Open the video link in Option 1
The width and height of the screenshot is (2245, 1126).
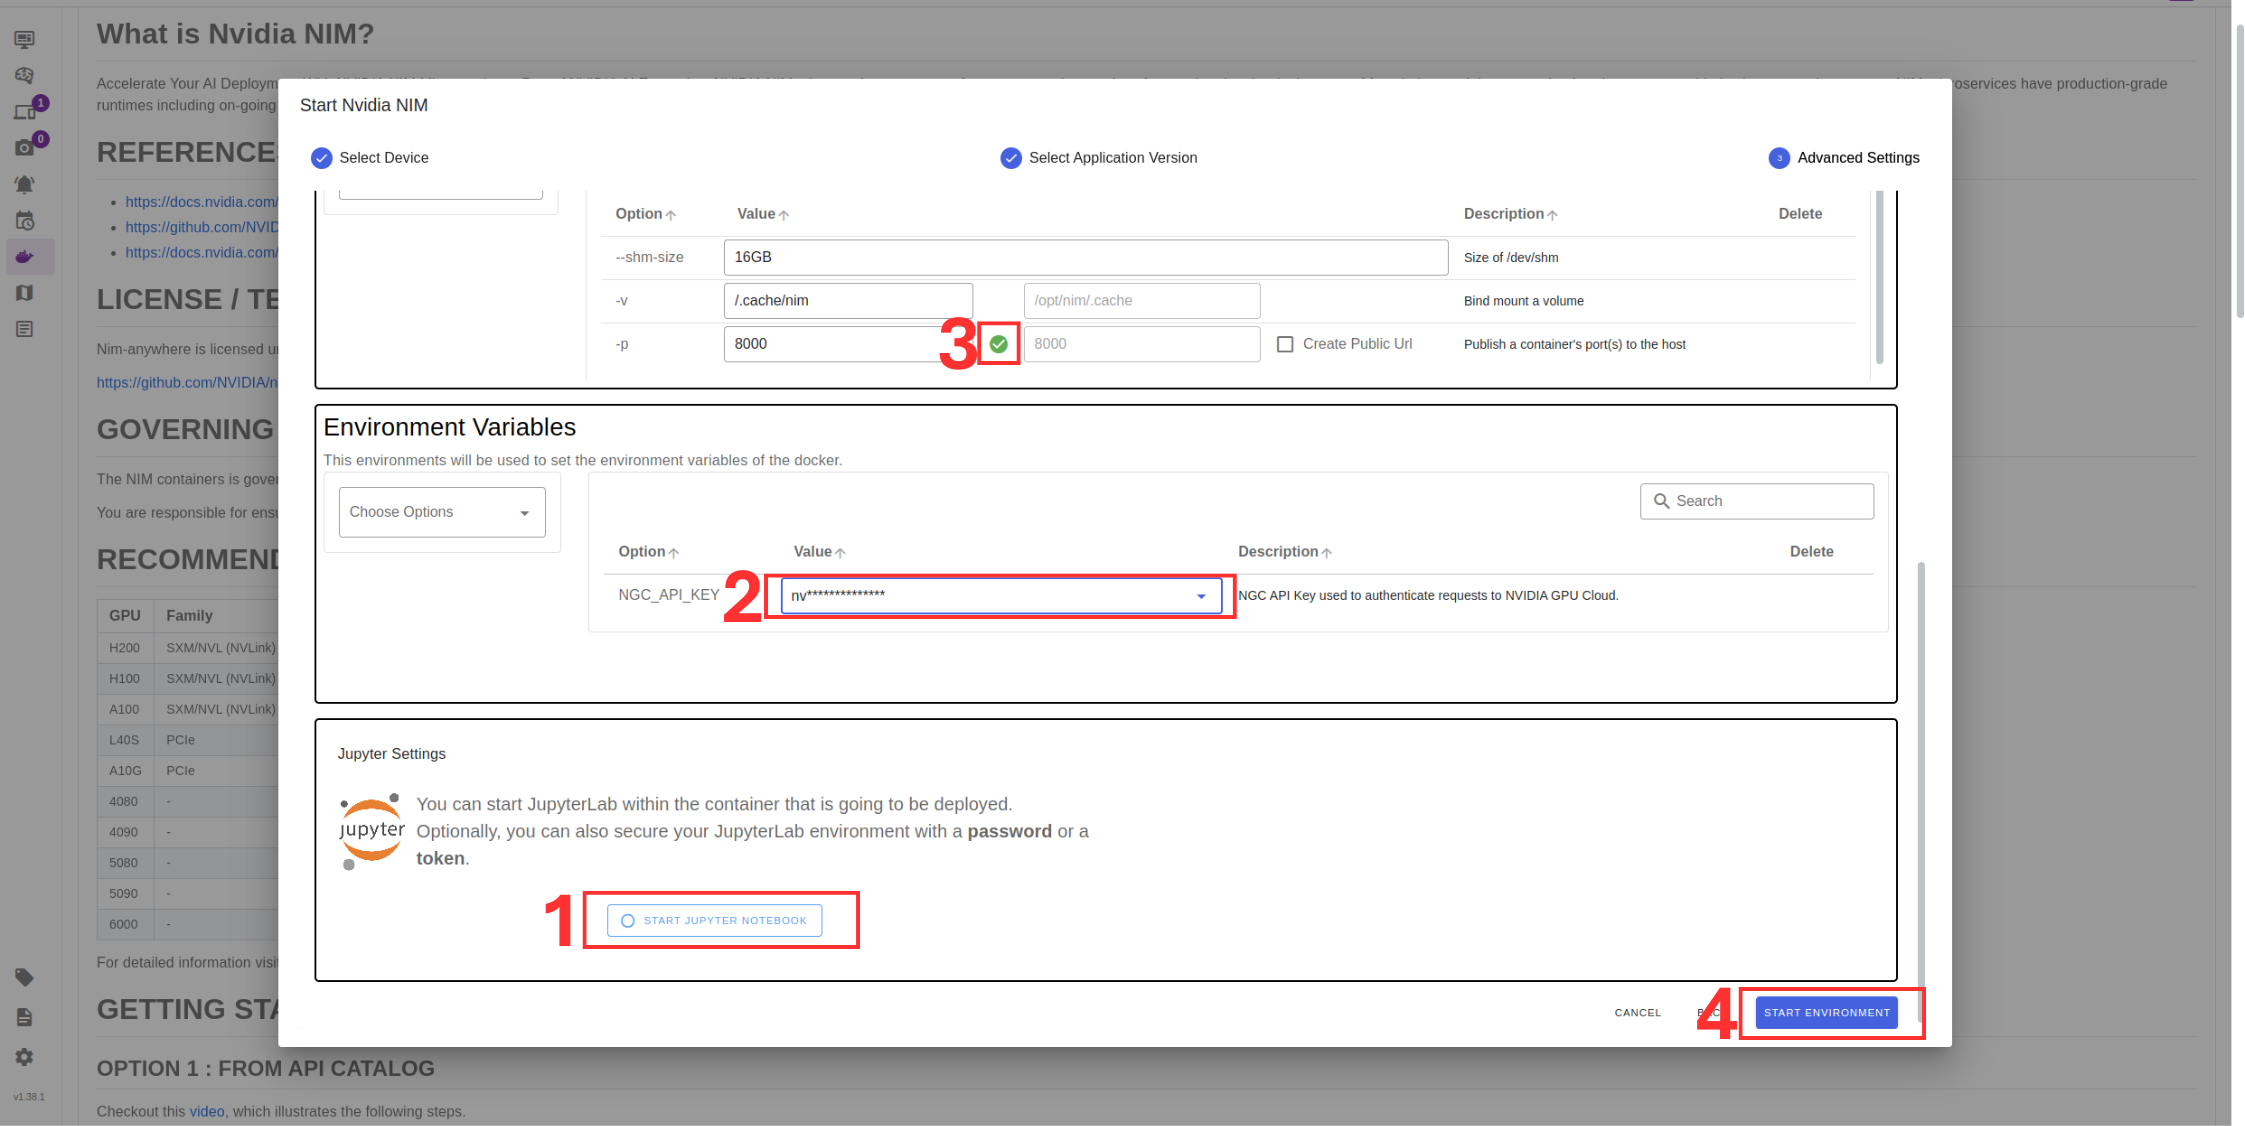click(x=207, y=1111)
